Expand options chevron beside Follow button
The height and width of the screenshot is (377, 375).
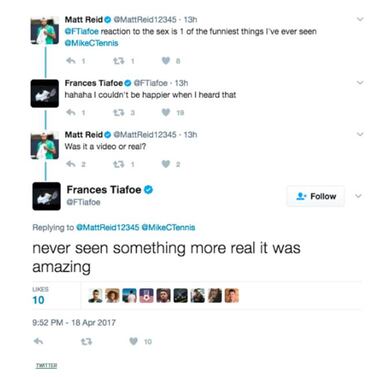358,196
